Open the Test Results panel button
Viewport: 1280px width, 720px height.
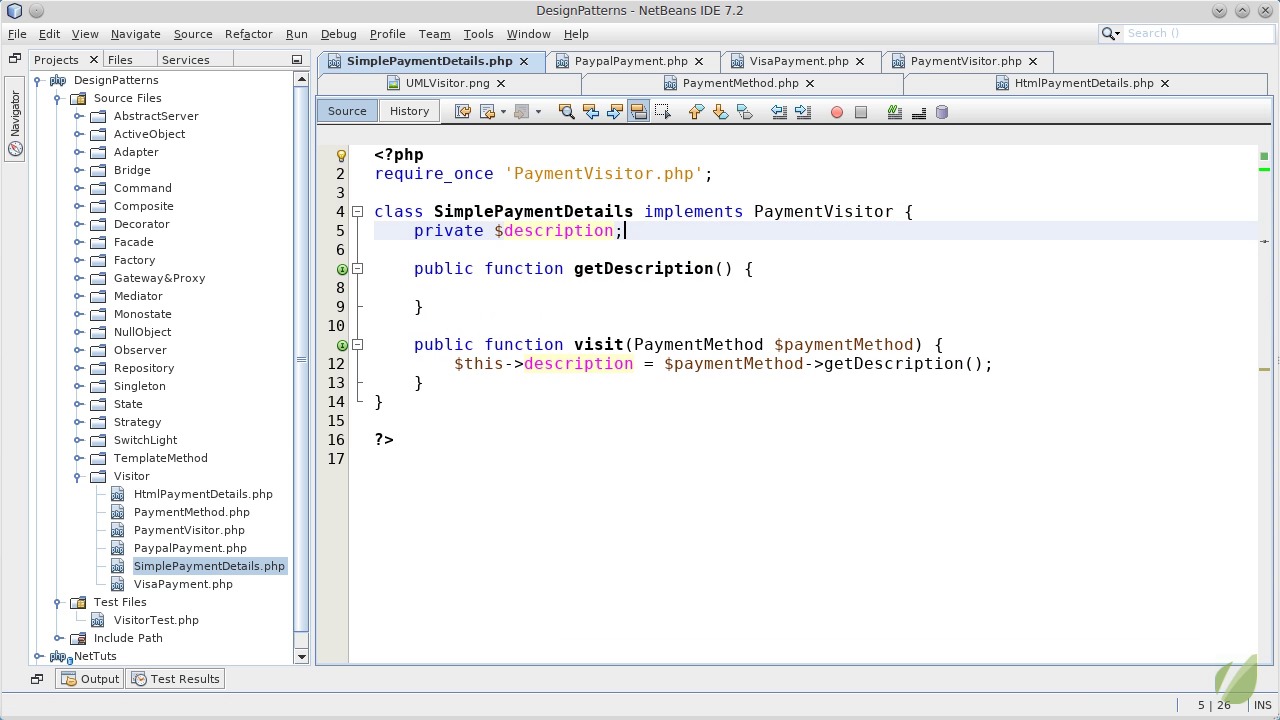click(x=176, y=679)
